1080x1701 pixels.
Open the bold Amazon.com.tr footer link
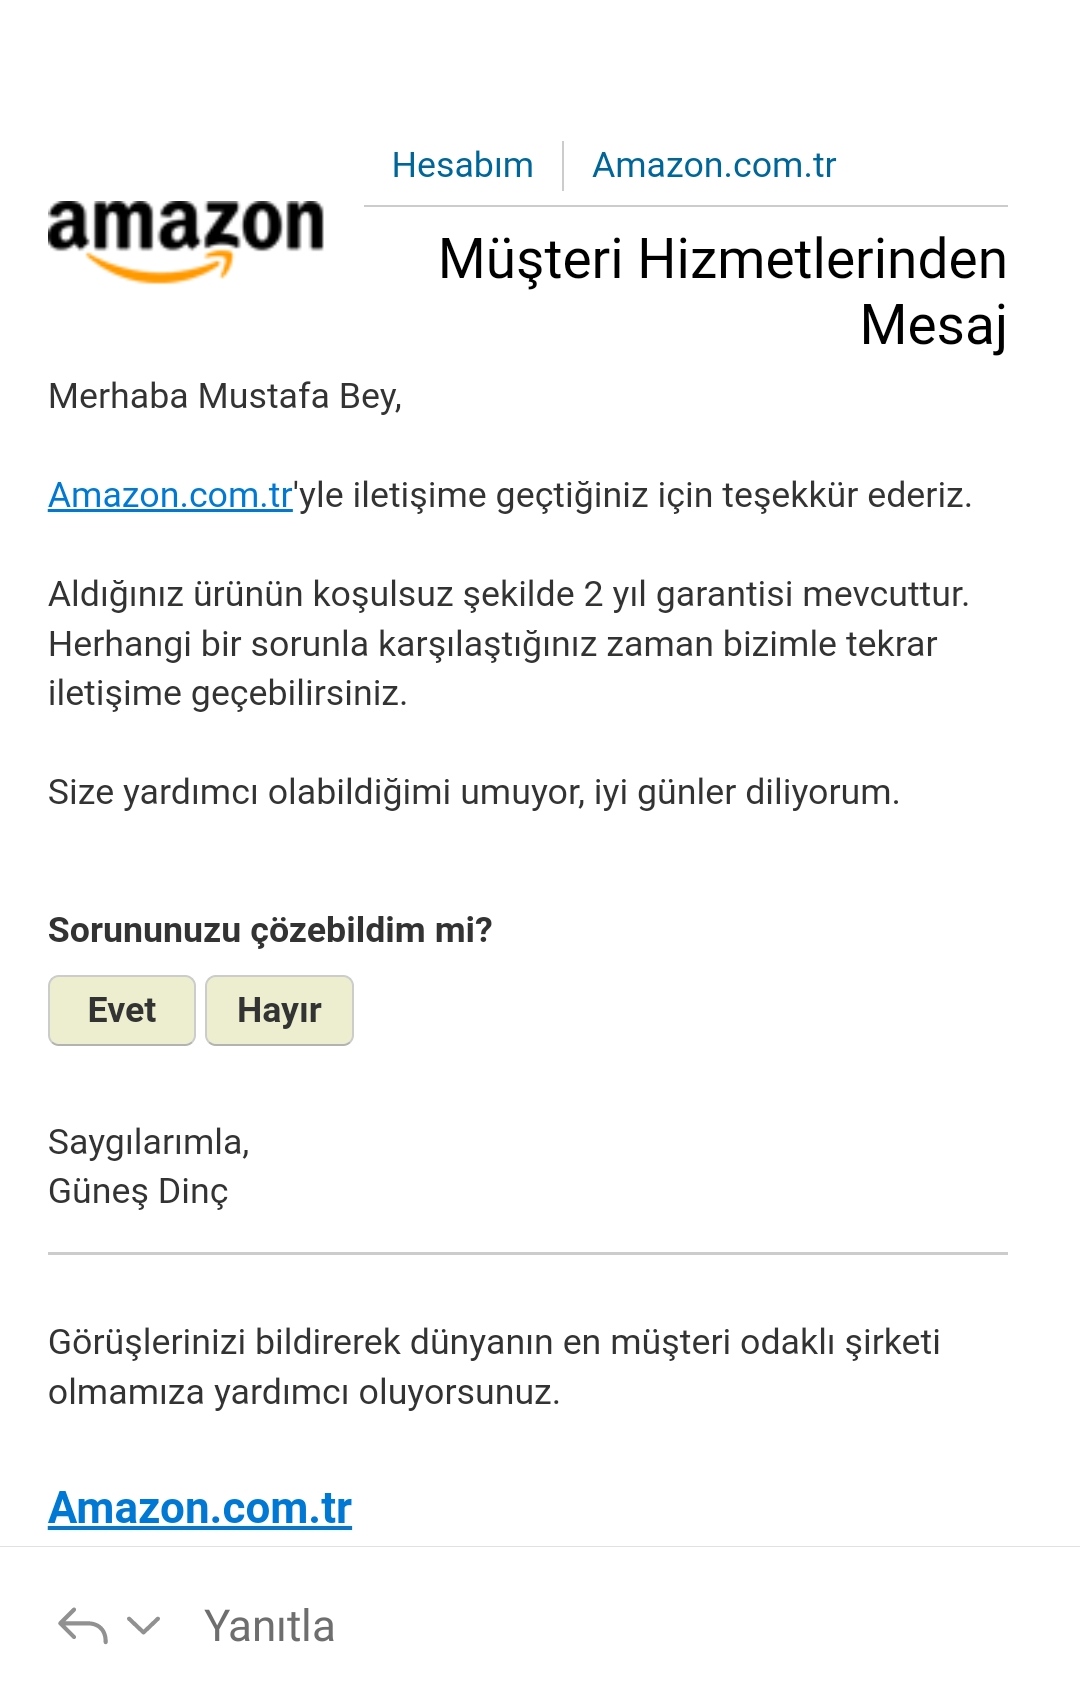[200, 1508]
